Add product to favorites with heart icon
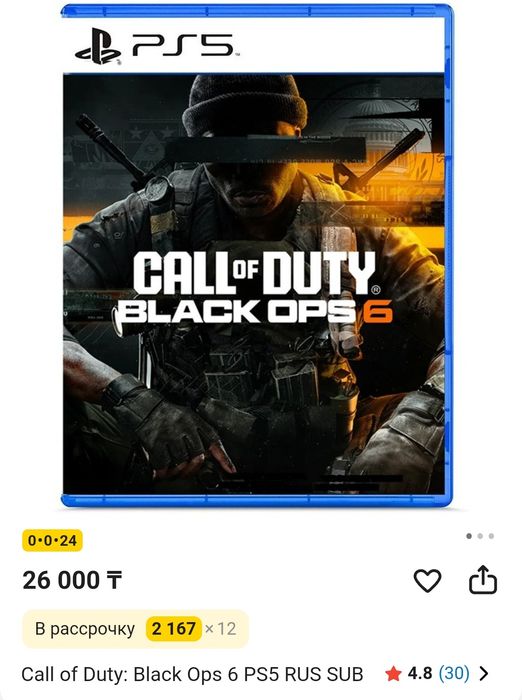Viewport: 522px width, 700px height. coord(427,580)
